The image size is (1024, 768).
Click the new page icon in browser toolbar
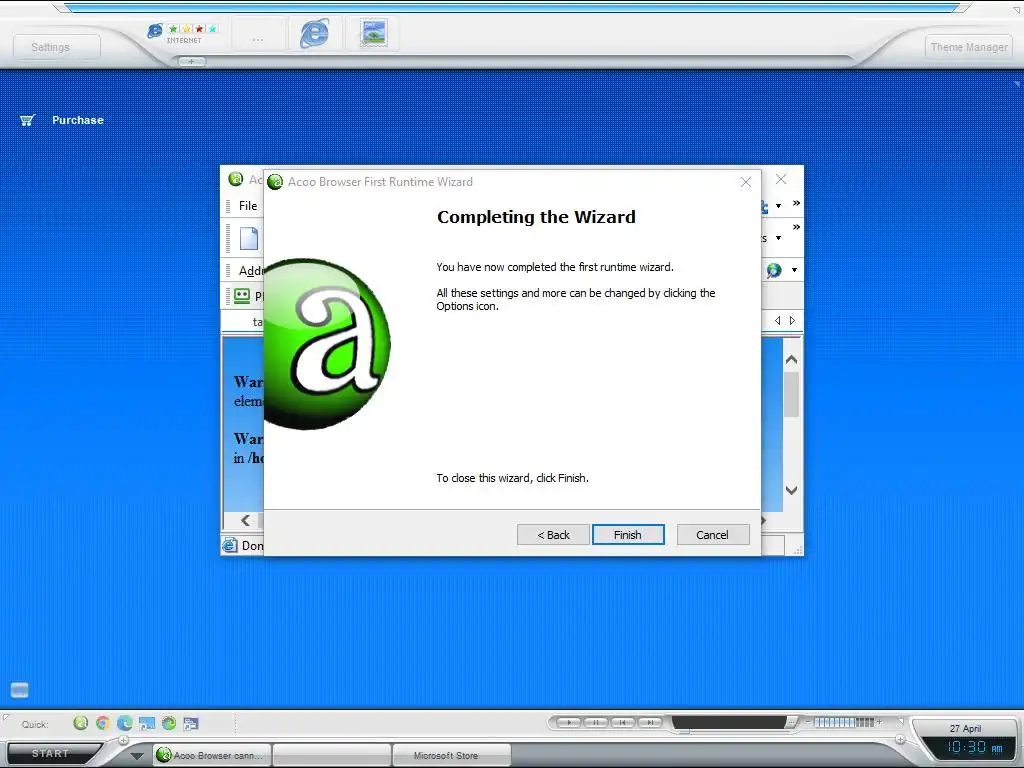point(249,238)
